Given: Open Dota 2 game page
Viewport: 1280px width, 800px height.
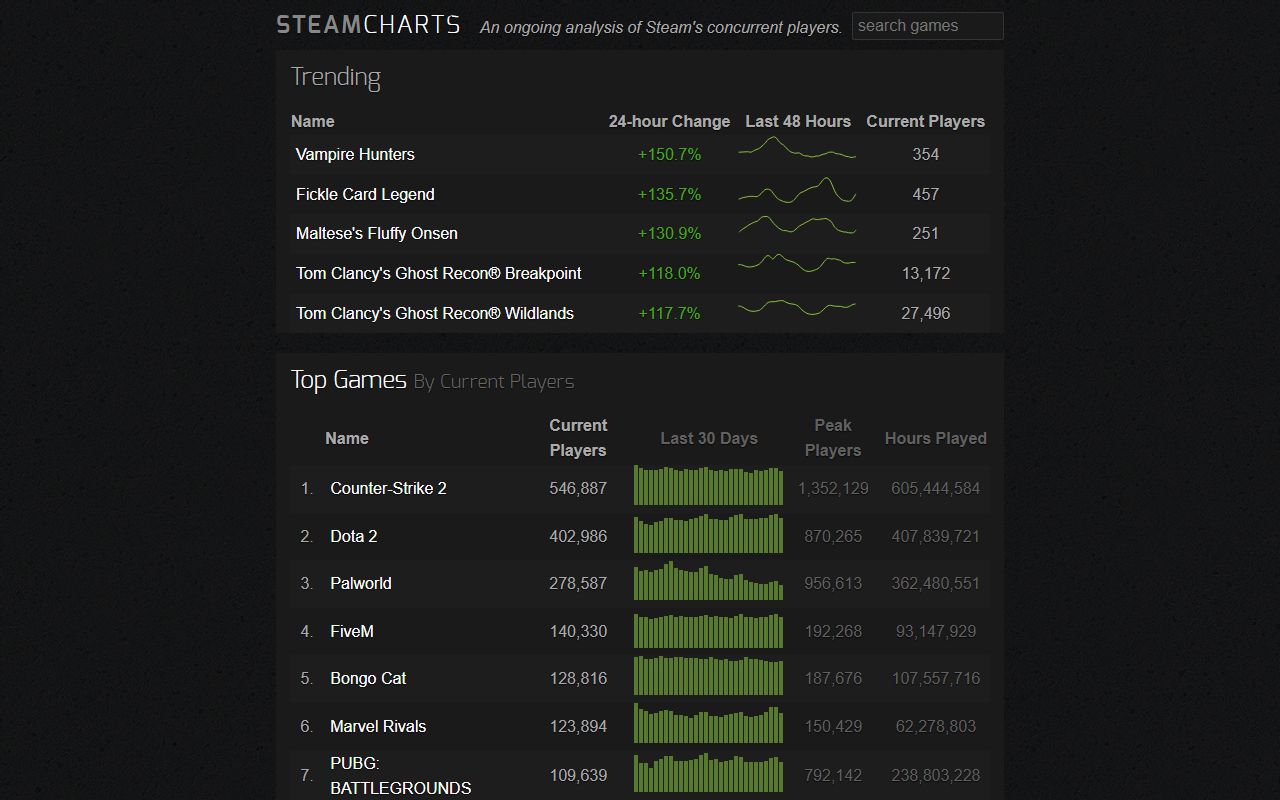Looking at the screenshot, I should point(354,536).
